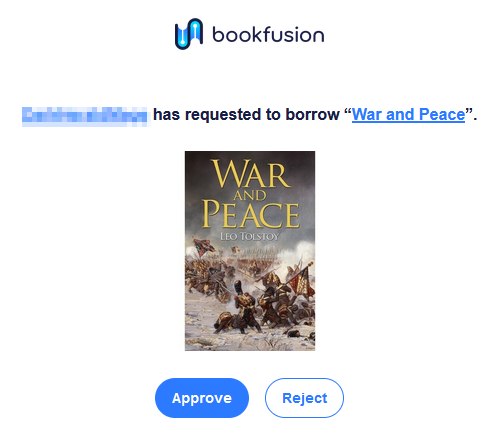The width and height of the screenshot is (502, 439).
Task: Open the "War and Peace" book link
Action: click(408, 114)
